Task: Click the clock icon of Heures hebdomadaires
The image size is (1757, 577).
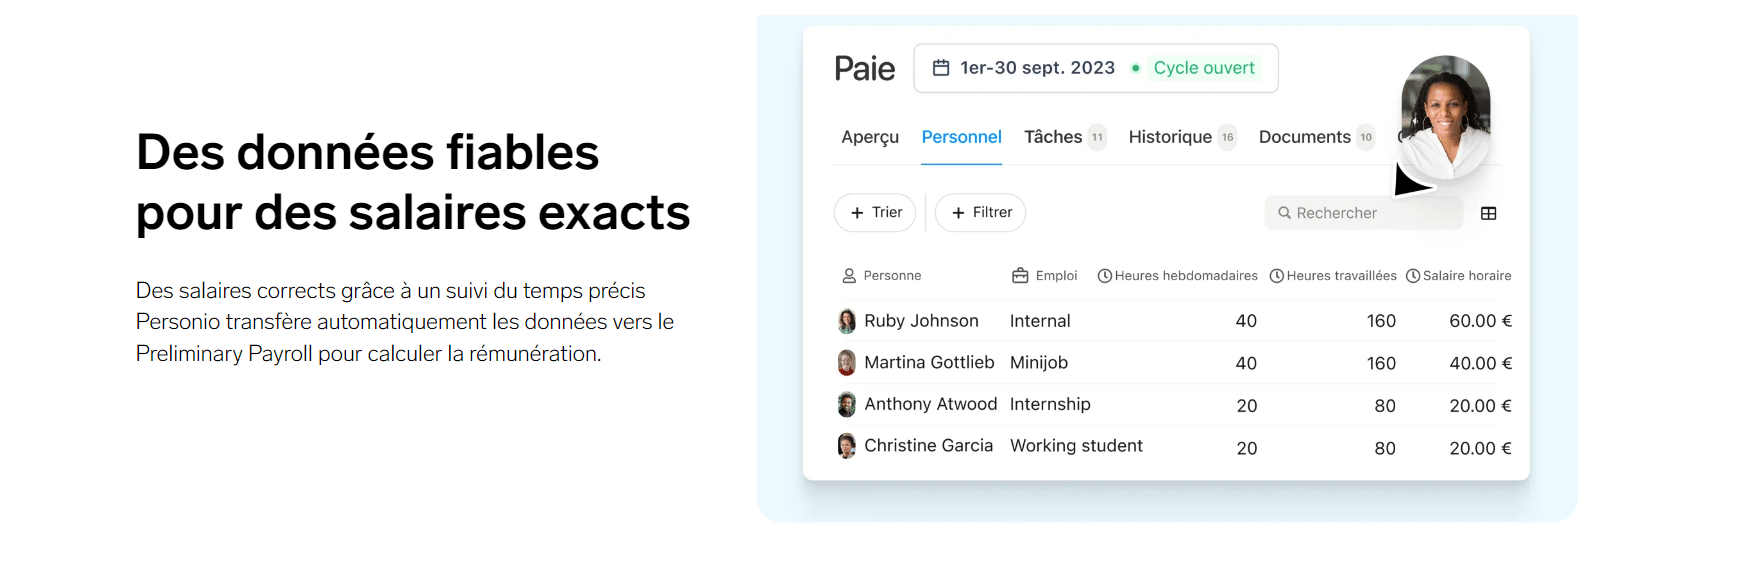Action: 1105,276
